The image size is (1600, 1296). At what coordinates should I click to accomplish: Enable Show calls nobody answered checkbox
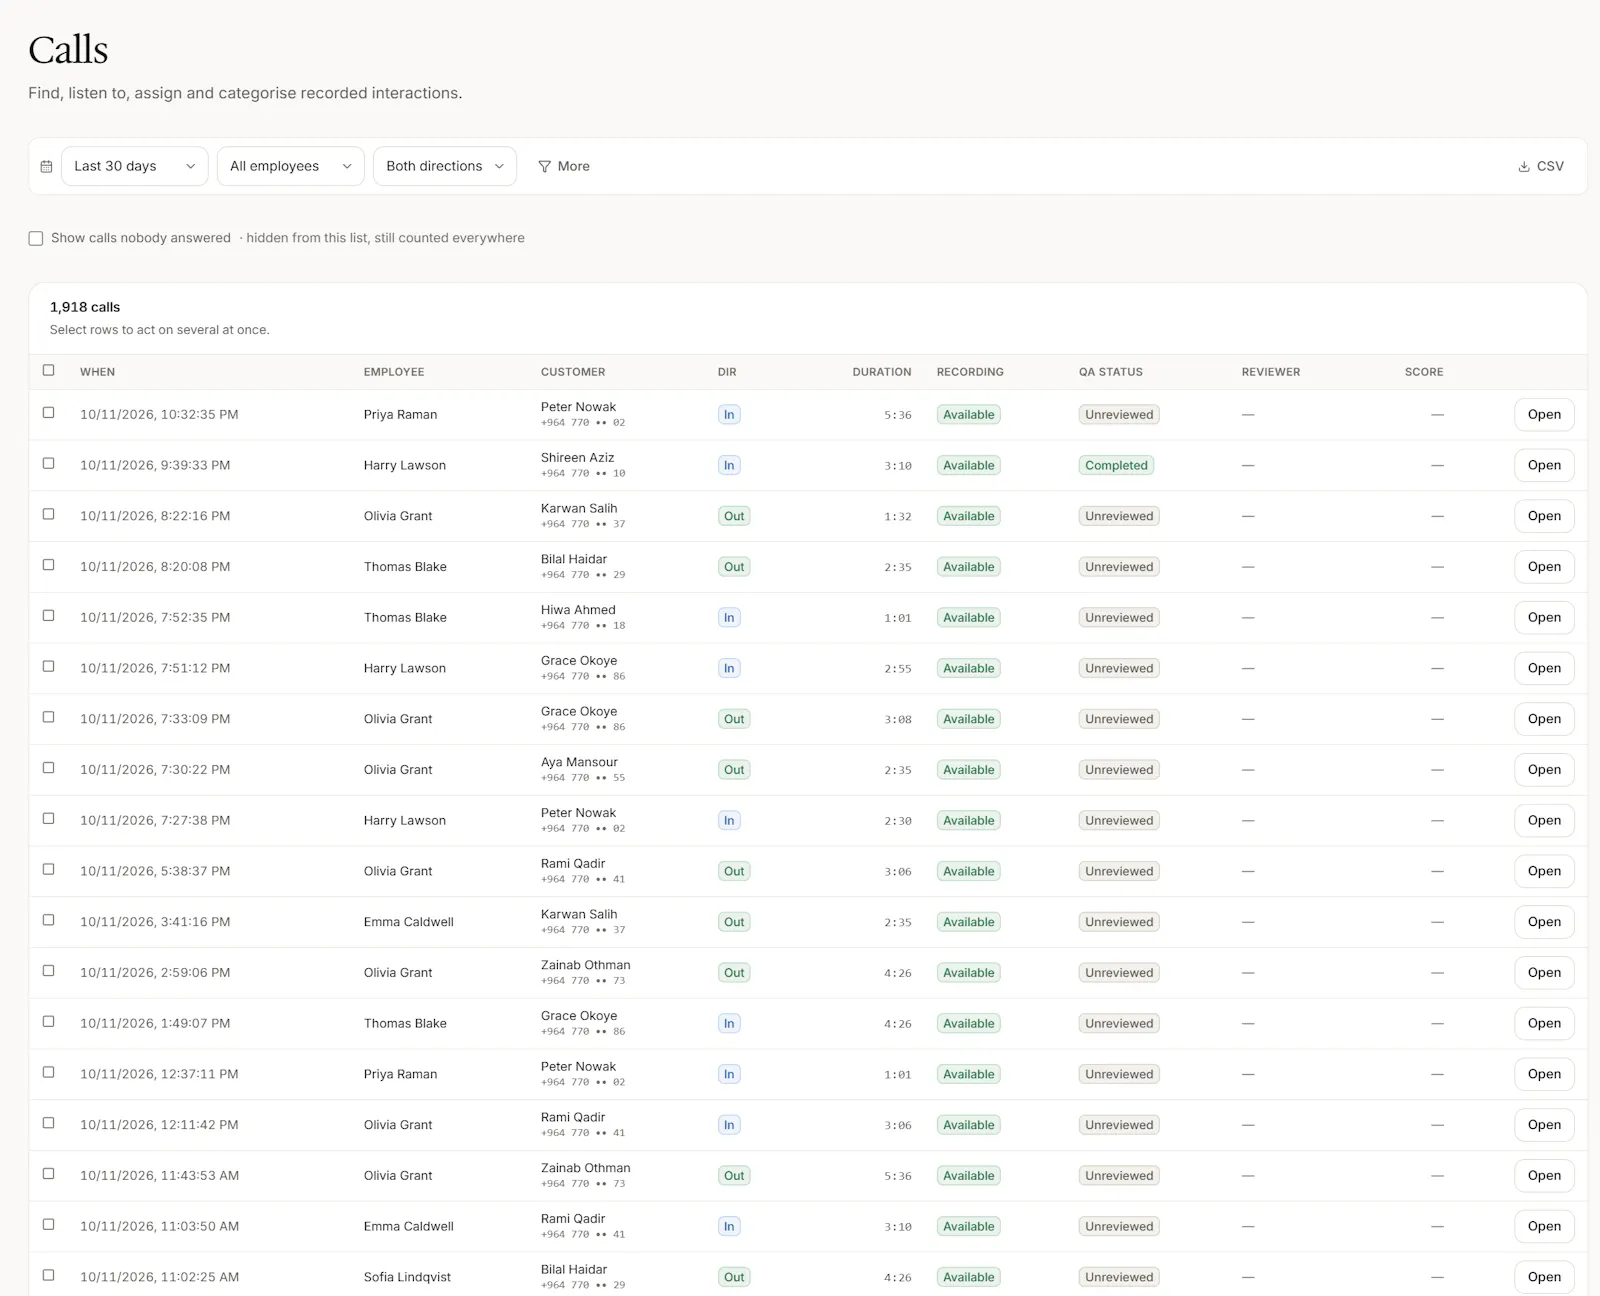(36, 238)
